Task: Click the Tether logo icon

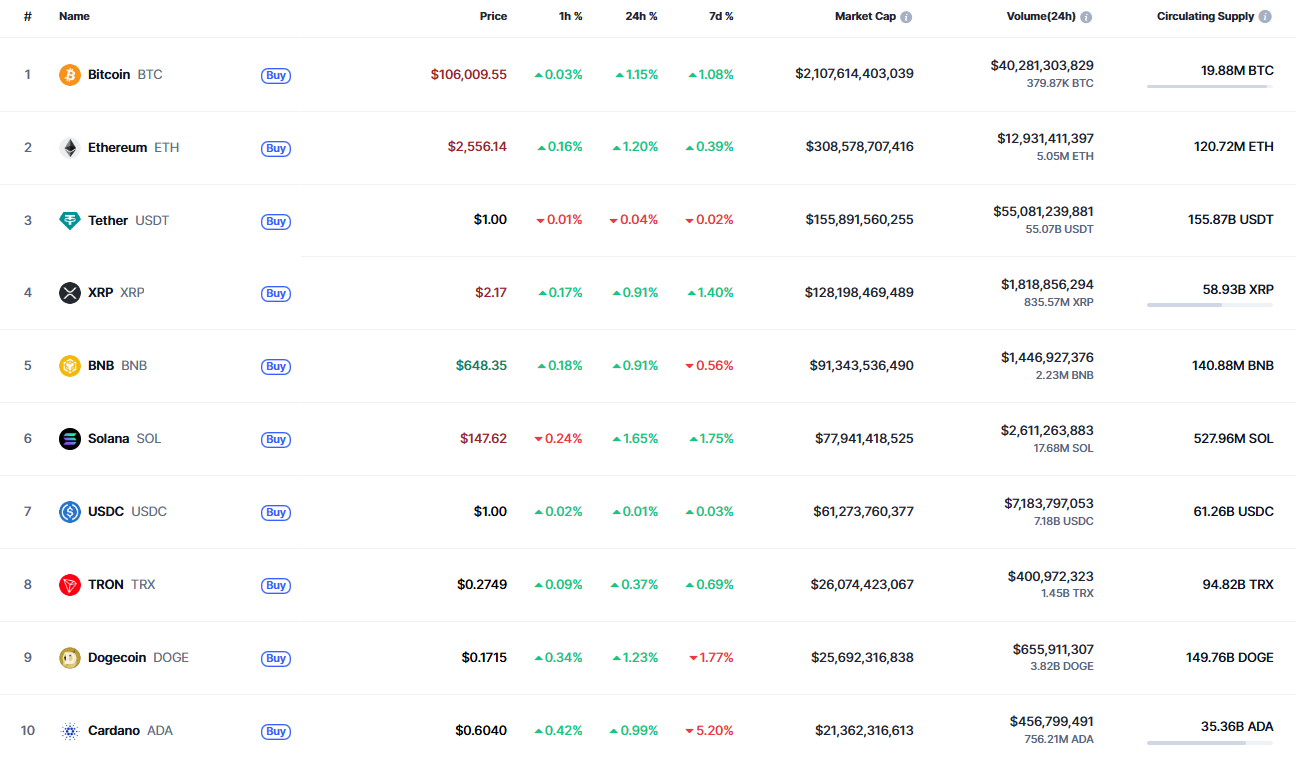Action: pos(70,221)
